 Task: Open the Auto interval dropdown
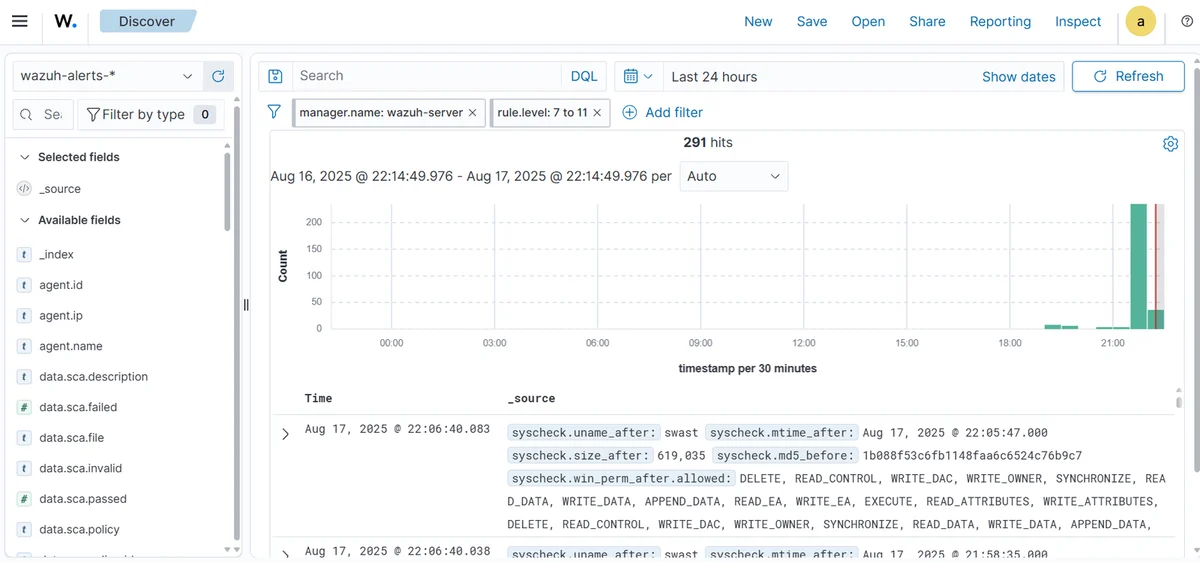(734, 176)
